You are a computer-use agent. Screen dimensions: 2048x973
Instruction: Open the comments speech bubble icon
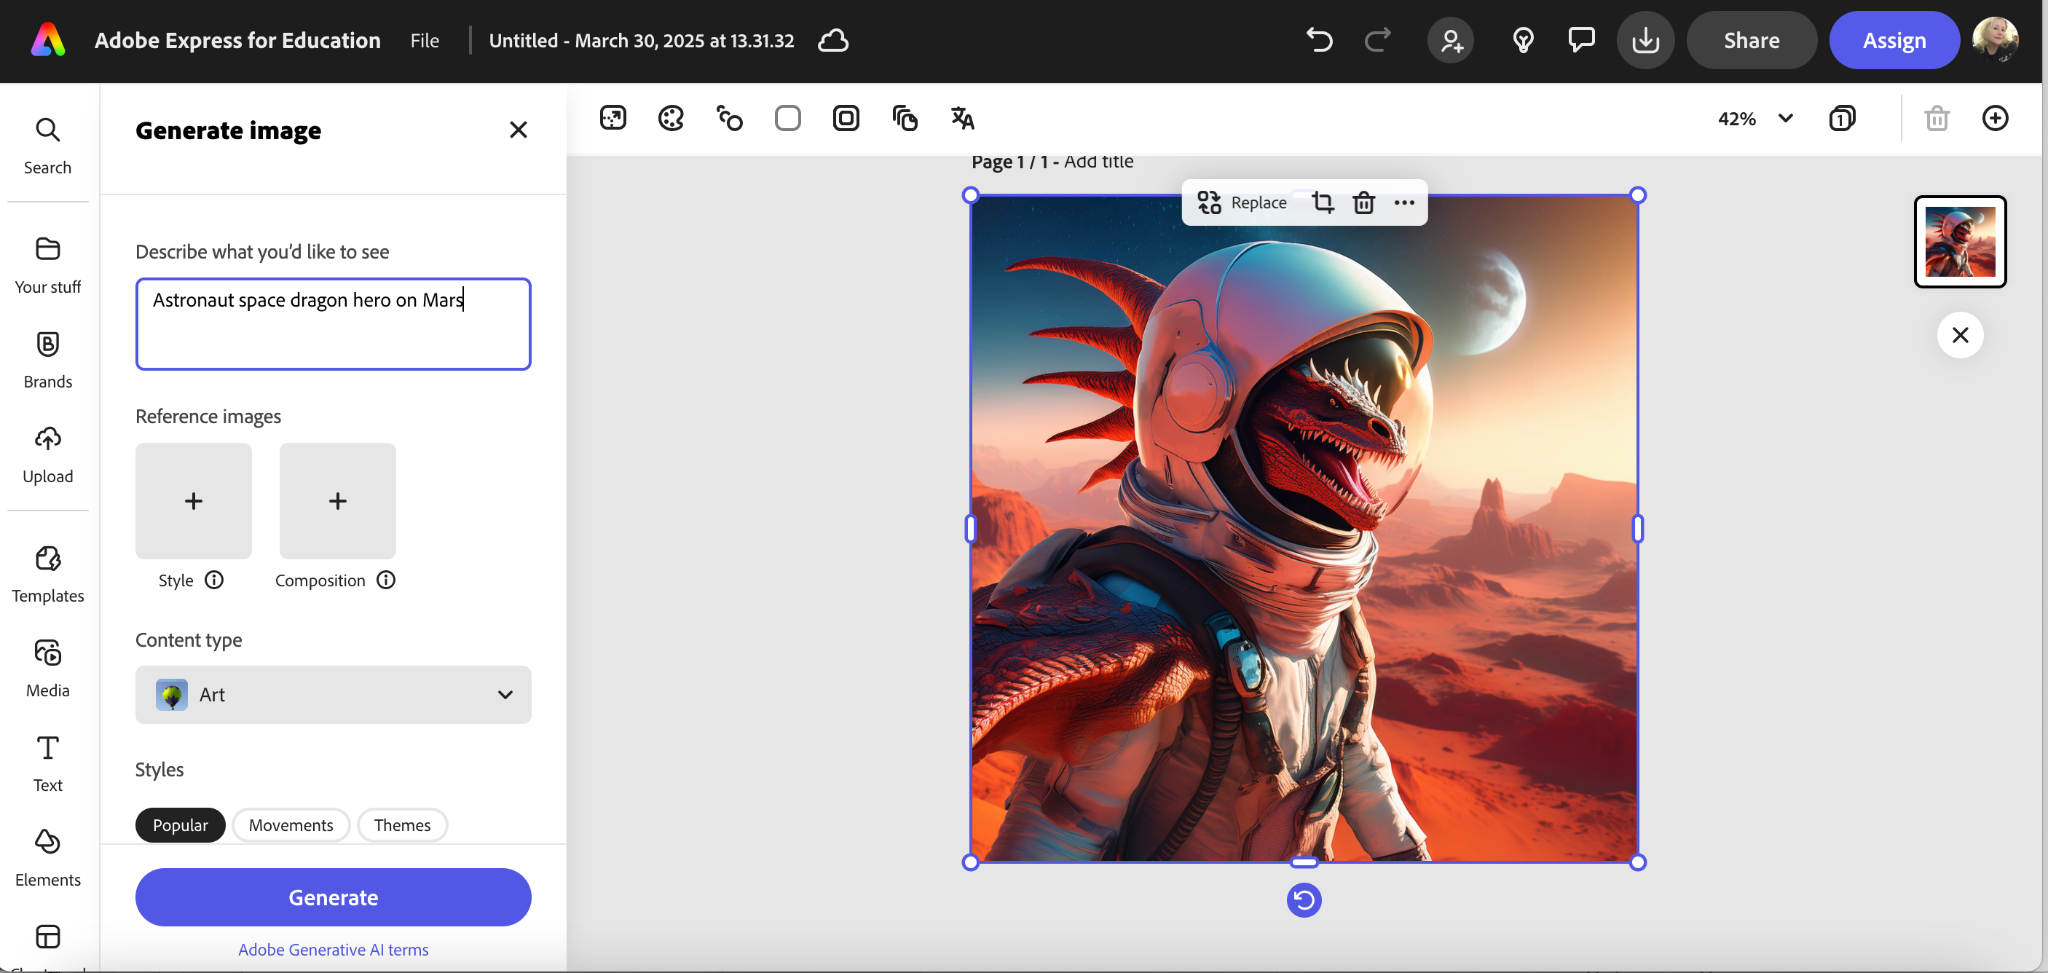(x=1581, y=41)
